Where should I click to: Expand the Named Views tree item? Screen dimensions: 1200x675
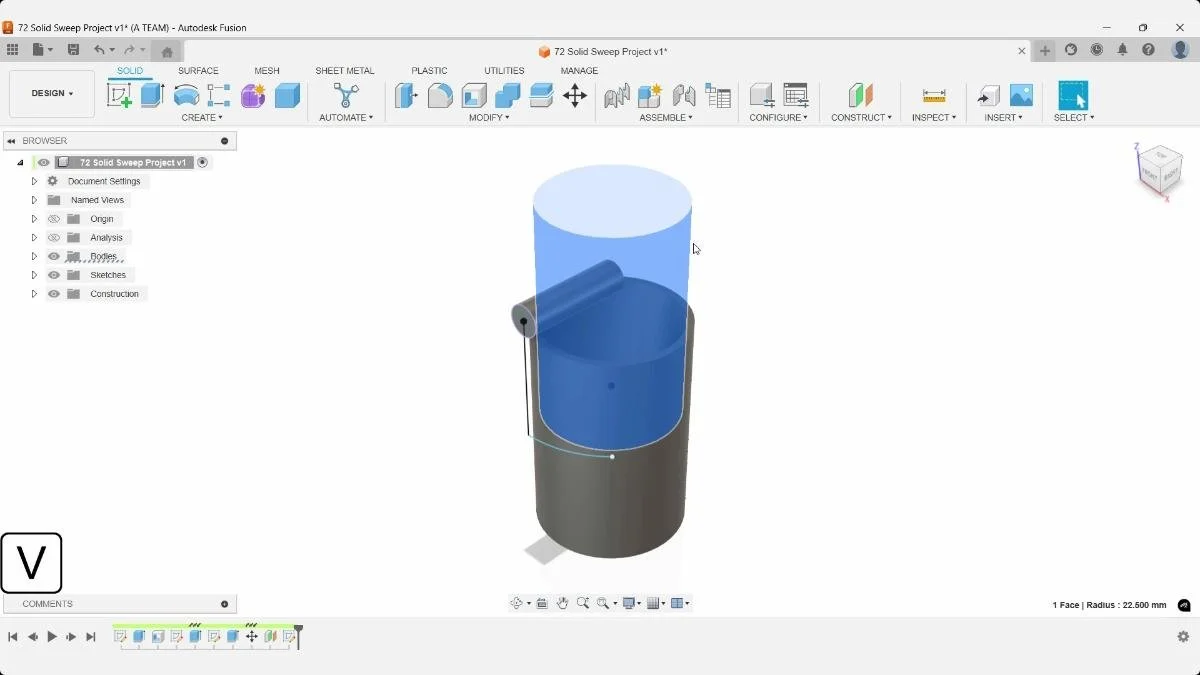pyautogui.click(x=34, y=200)
